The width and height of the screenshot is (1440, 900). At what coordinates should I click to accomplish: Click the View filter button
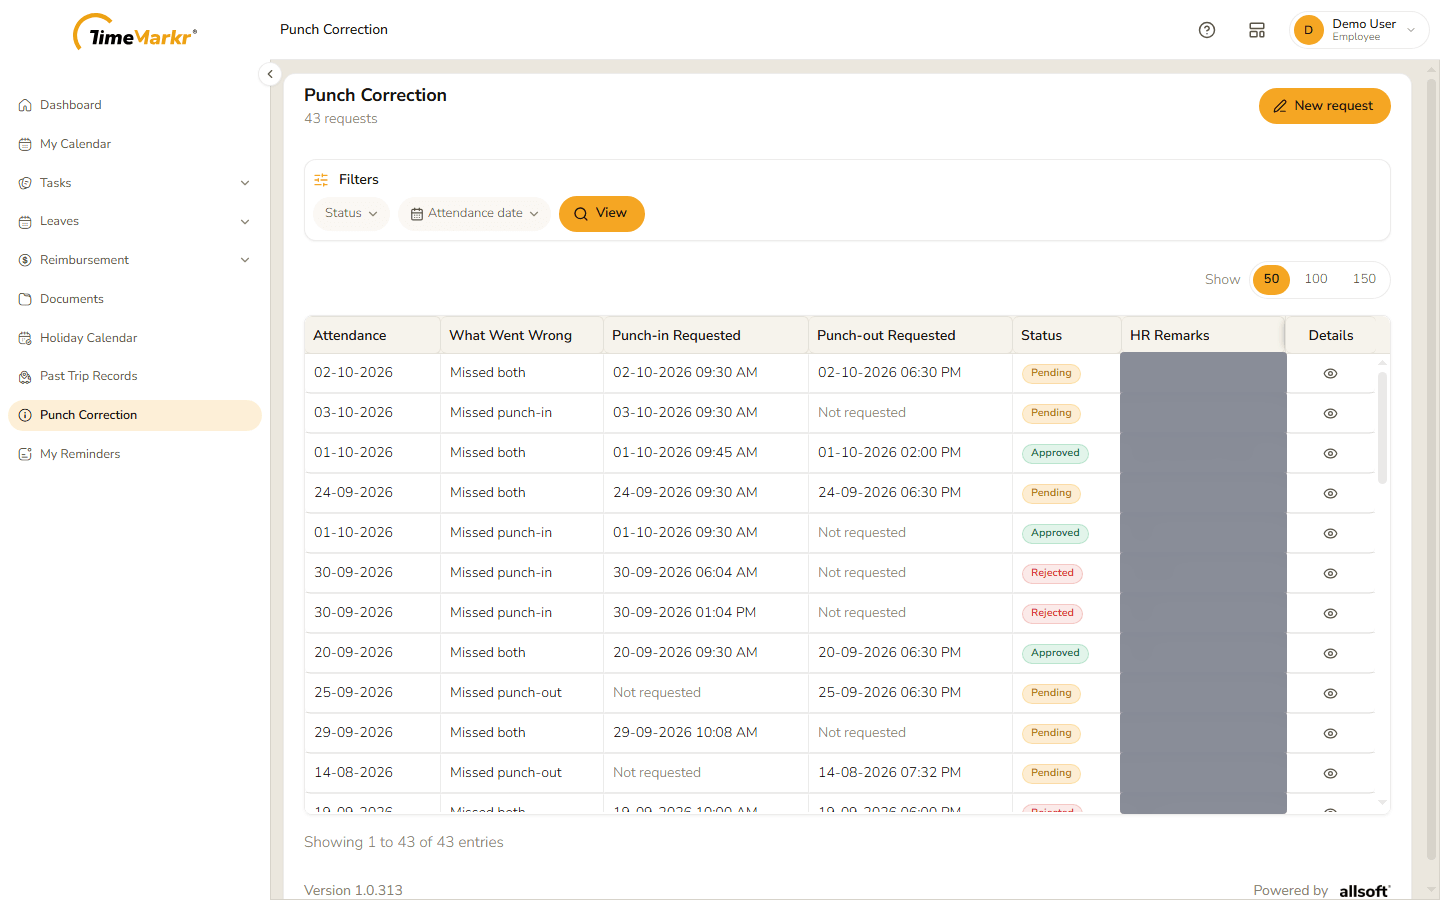(x=601, y=213)
